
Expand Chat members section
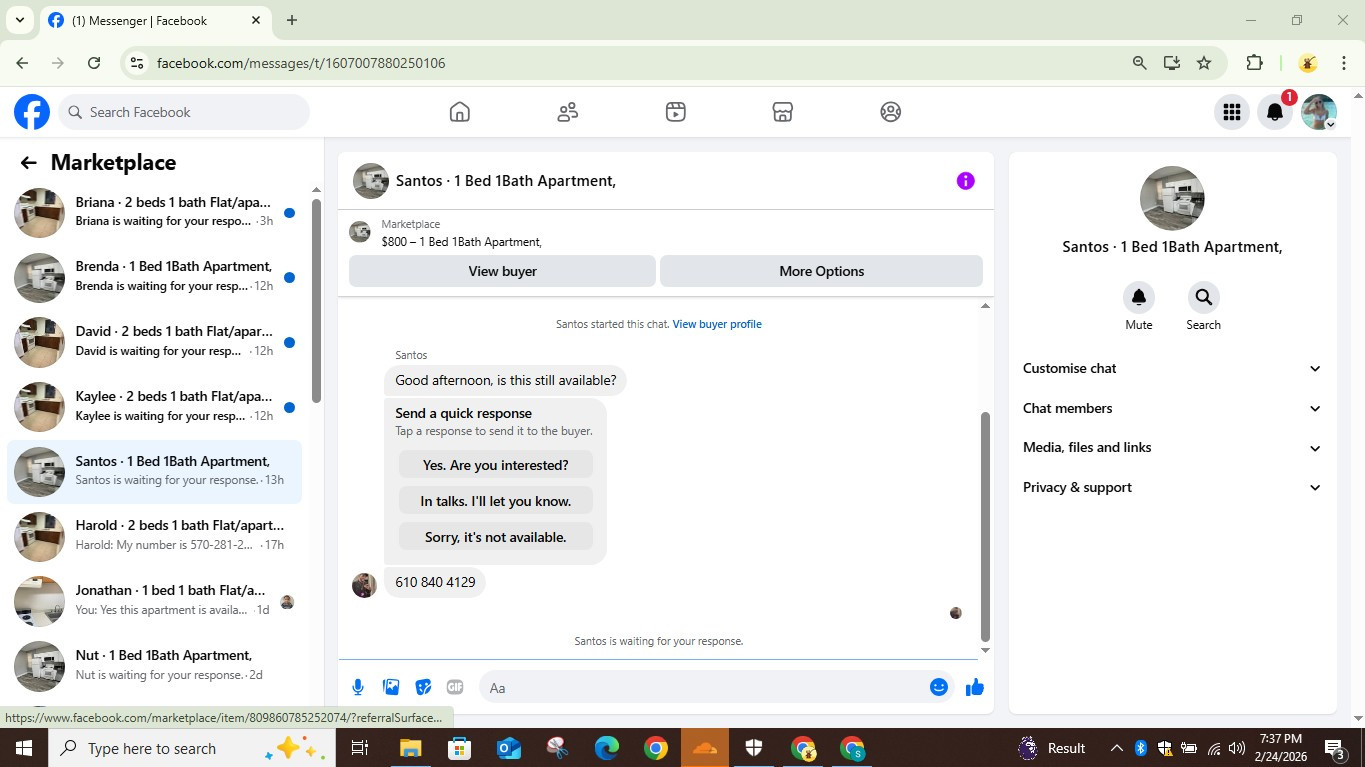pyautogui.click(x=1172, y=408)
